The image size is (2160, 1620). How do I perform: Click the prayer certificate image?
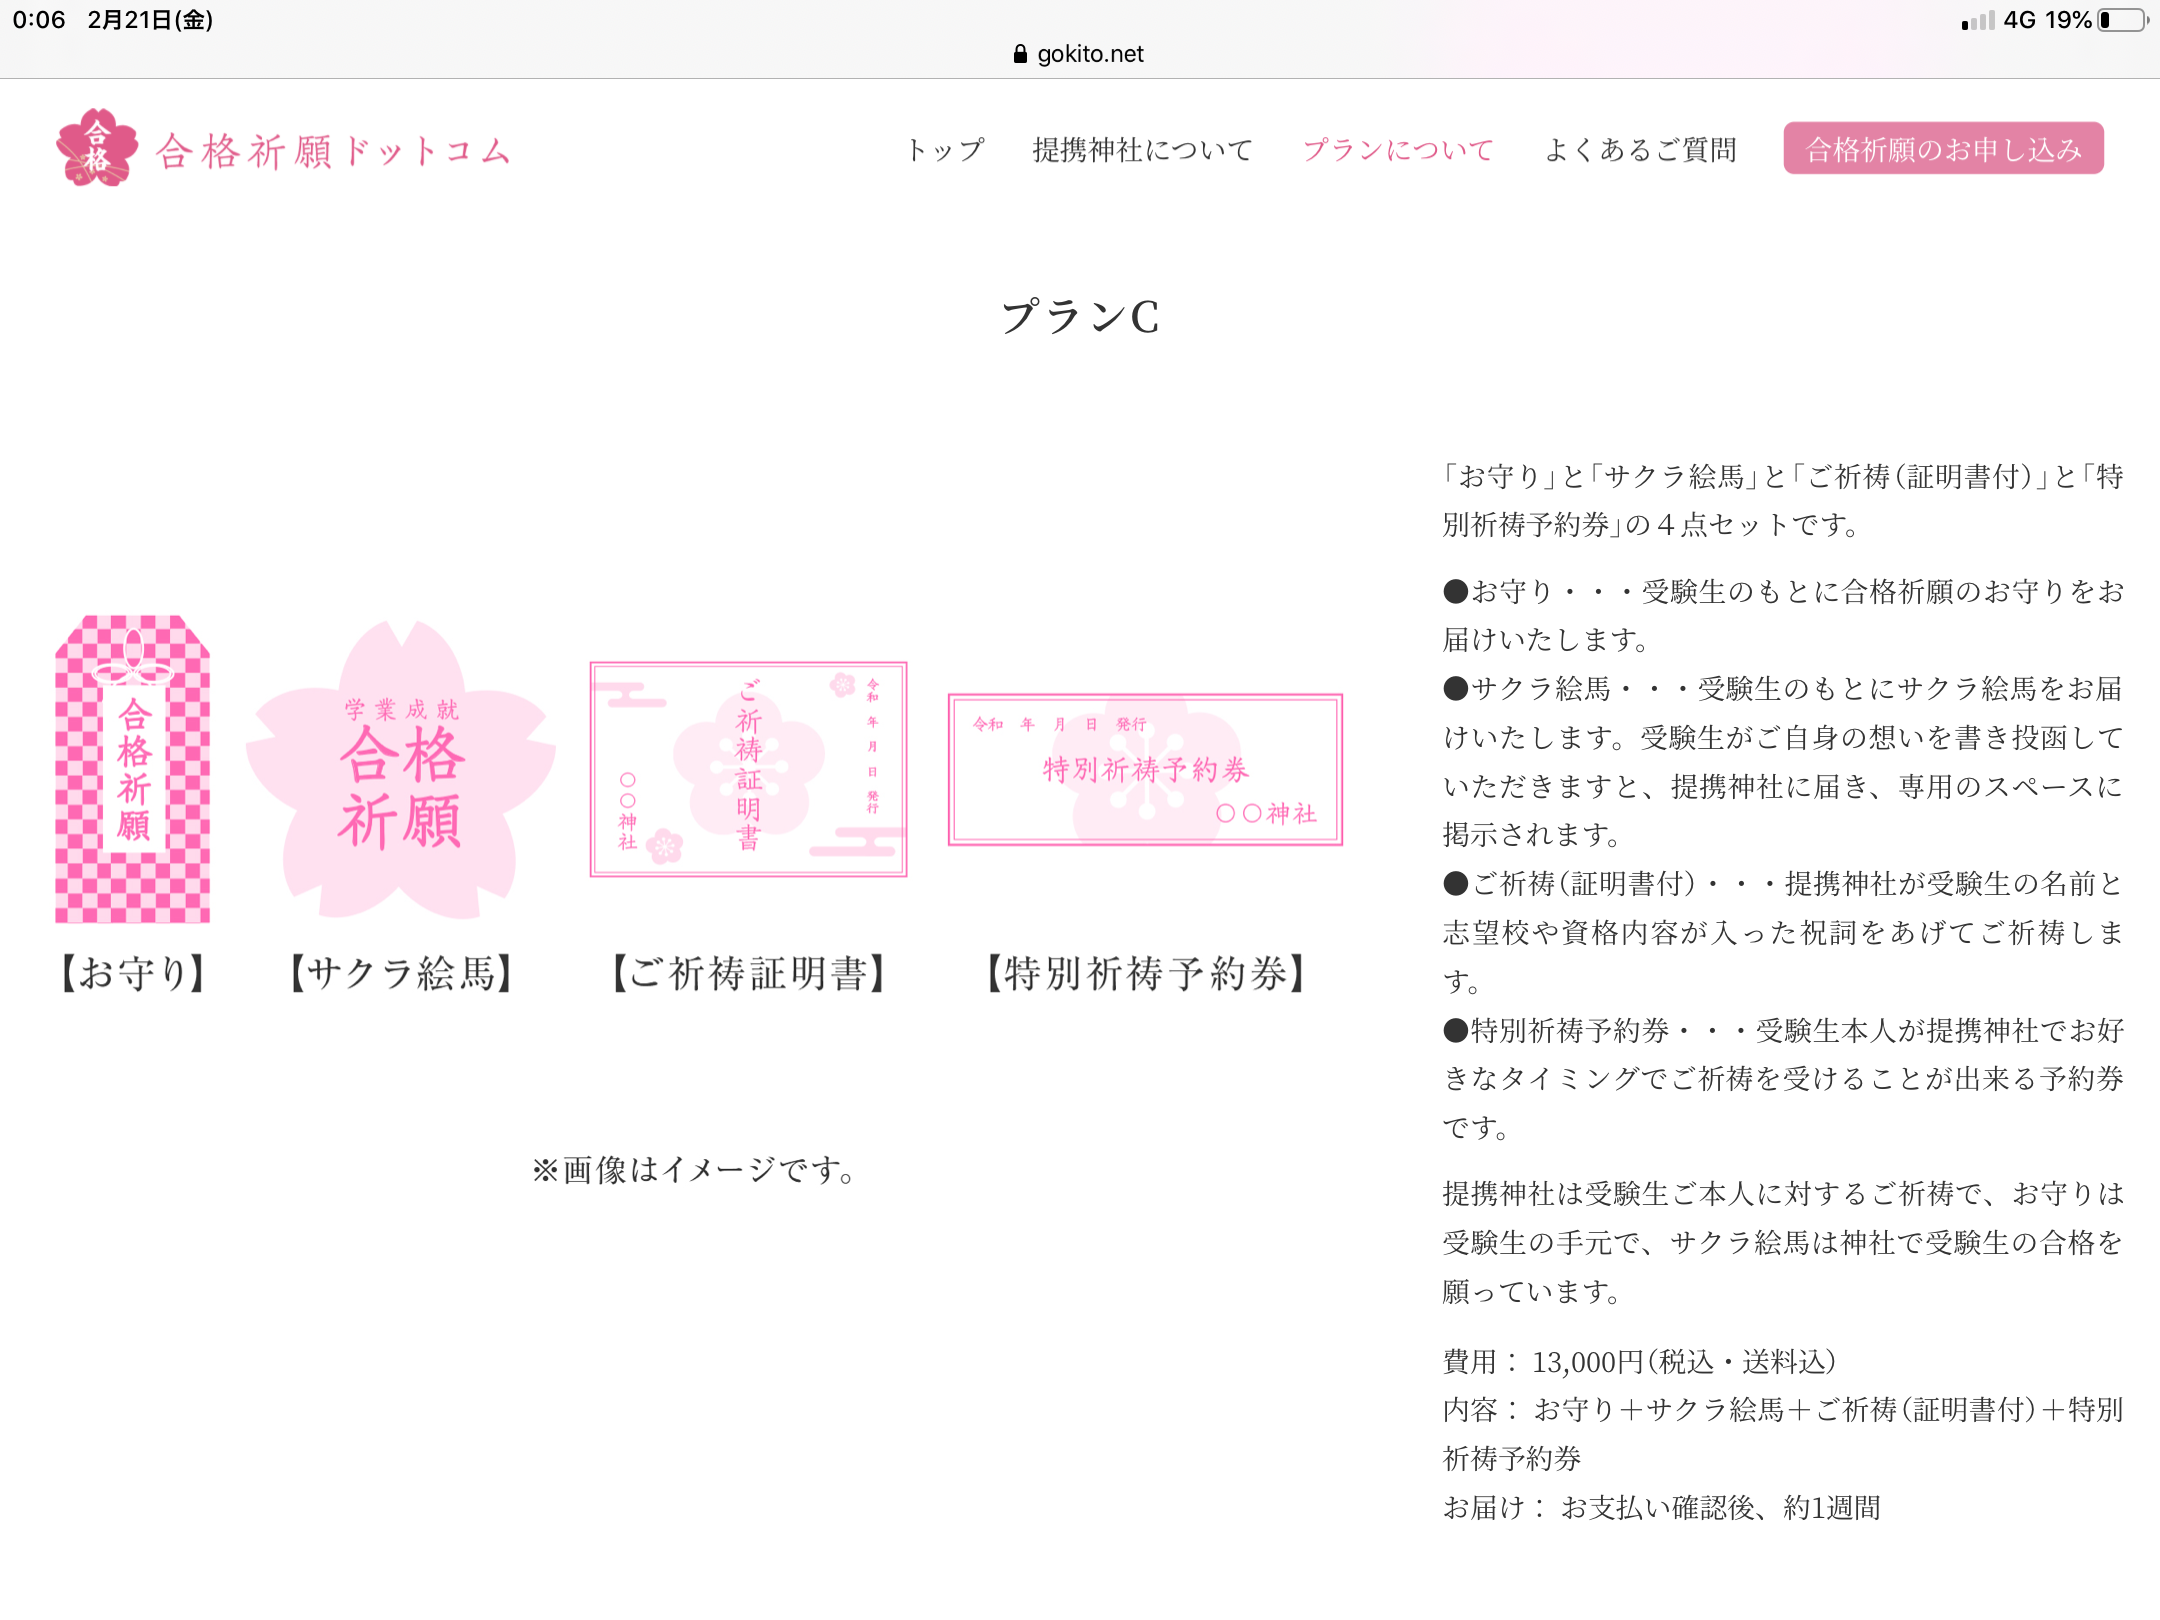[748, 769]
